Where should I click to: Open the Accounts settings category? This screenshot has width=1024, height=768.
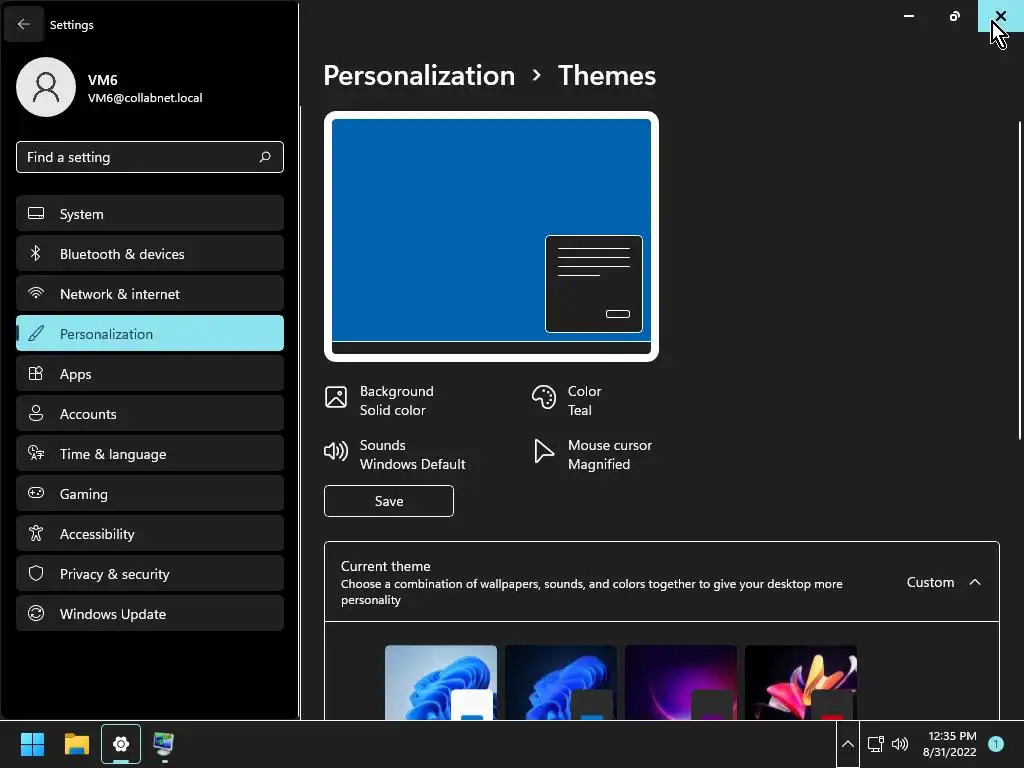(x=150, y=413)
